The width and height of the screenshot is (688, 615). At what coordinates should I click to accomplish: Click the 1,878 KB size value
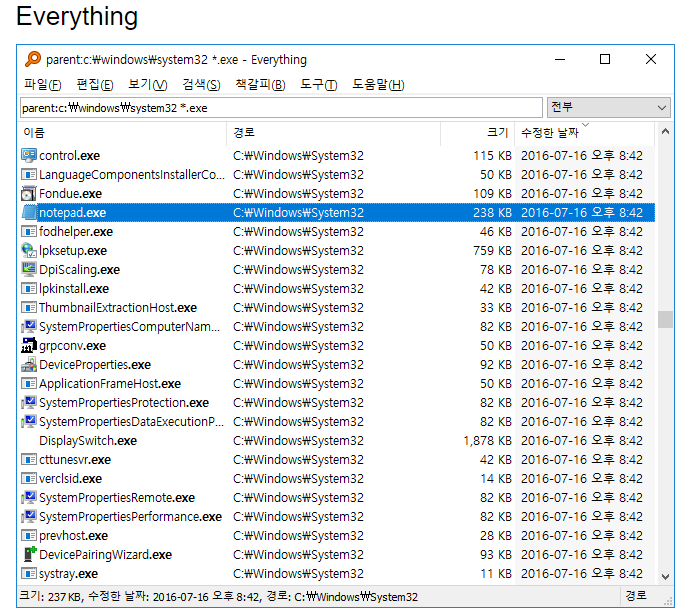(x=487, y=441)
